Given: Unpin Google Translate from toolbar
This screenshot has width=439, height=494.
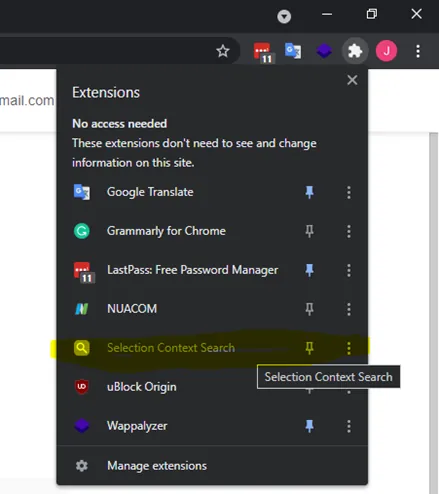Looking at the screenshot, I should 309,192.
